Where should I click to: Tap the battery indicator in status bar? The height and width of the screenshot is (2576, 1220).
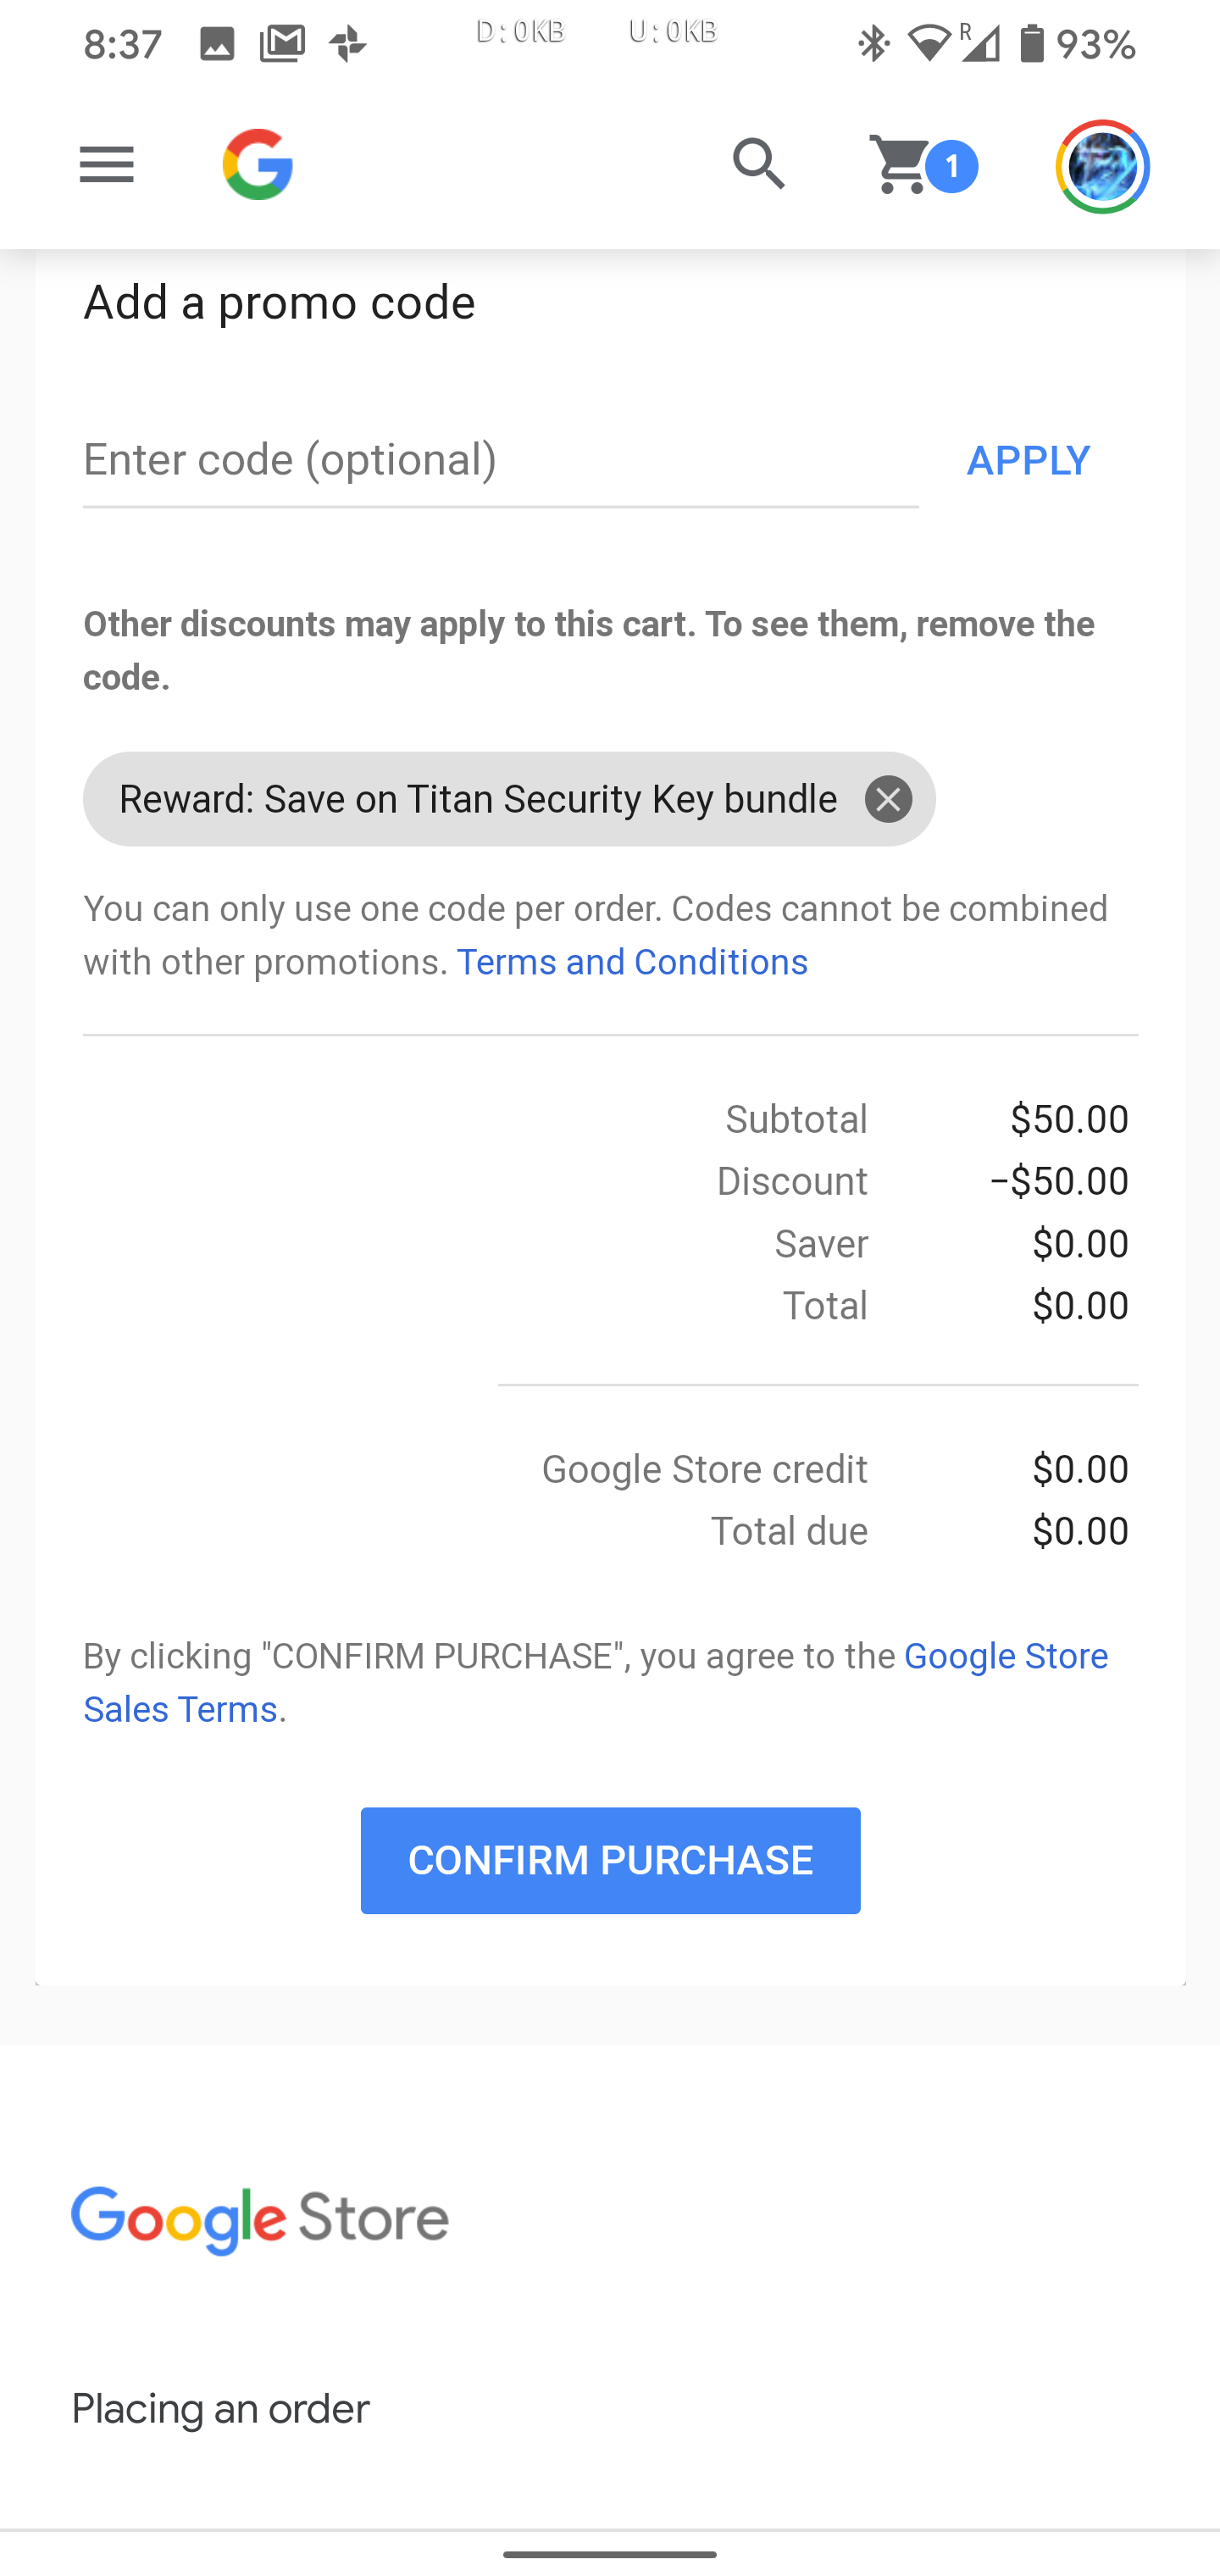1032,44
